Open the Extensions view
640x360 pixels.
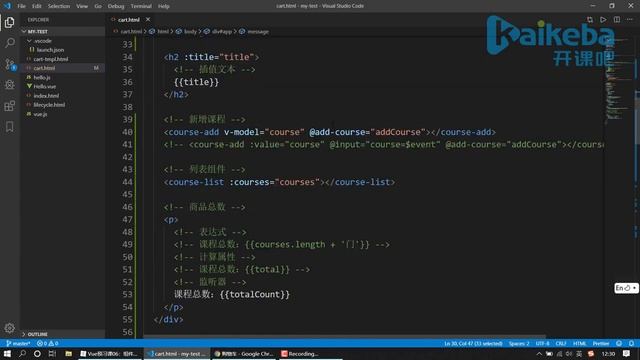pos(9,106)
